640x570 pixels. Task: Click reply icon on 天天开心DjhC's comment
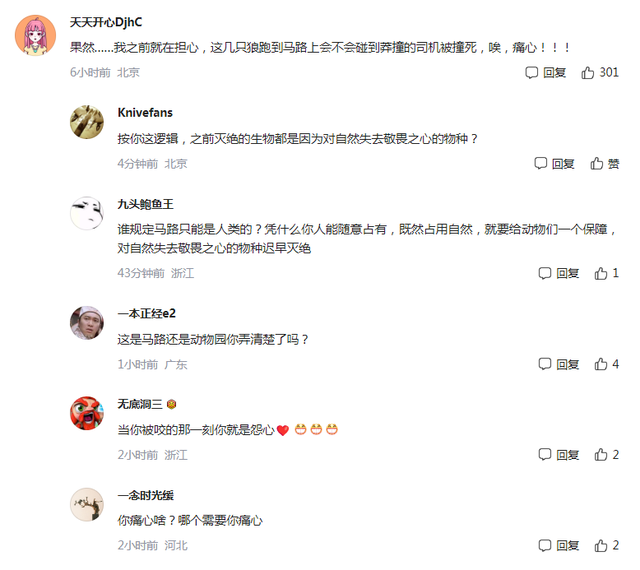click(x=531, y=73)
